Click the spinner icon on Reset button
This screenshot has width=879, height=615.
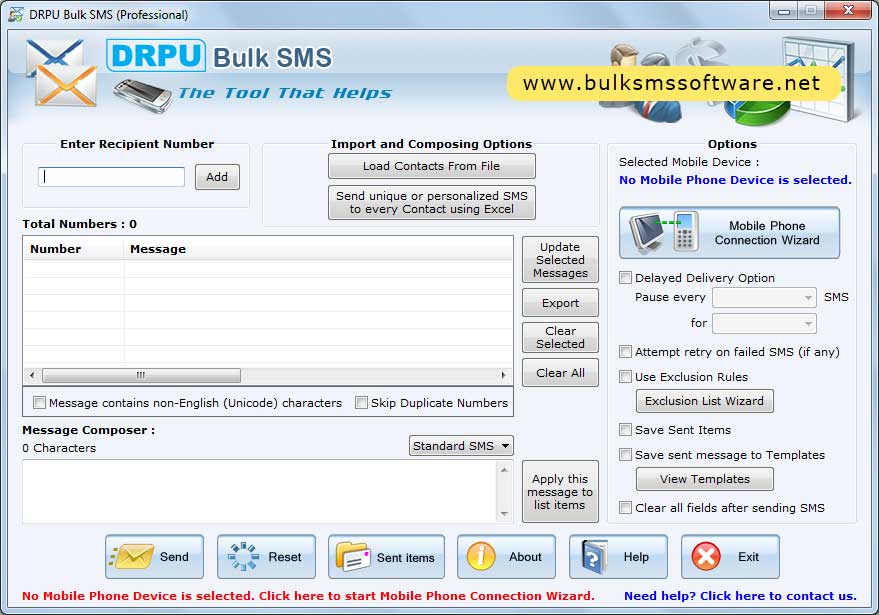[243, 557]
